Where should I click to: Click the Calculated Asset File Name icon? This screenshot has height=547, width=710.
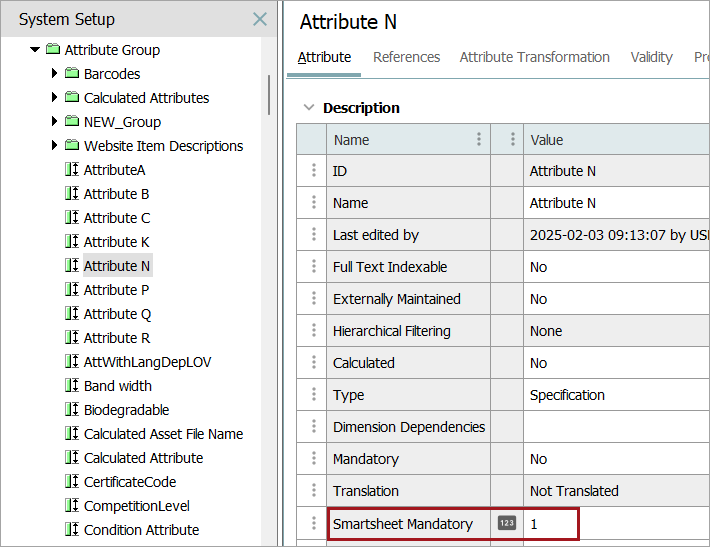point(72,433)
